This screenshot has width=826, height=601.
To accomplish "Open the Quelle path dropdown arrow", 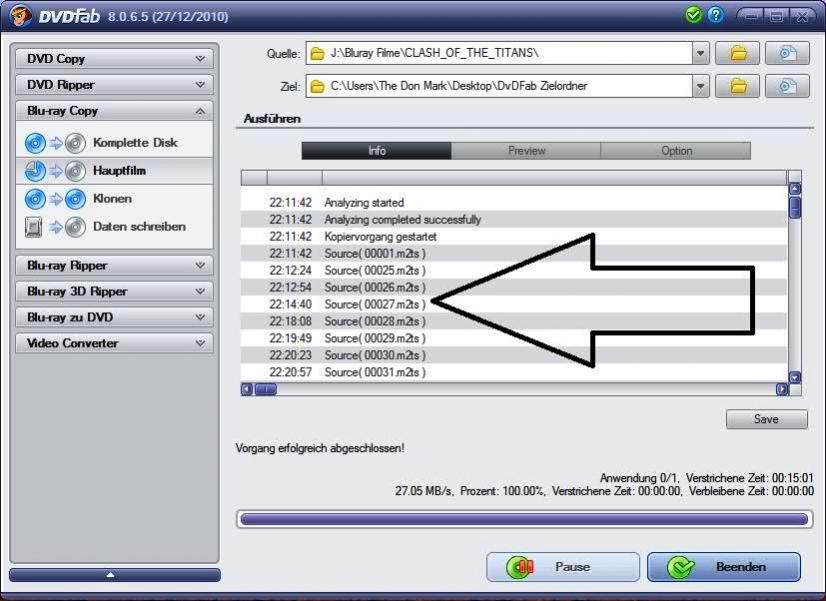I will [x=700, y=53].
